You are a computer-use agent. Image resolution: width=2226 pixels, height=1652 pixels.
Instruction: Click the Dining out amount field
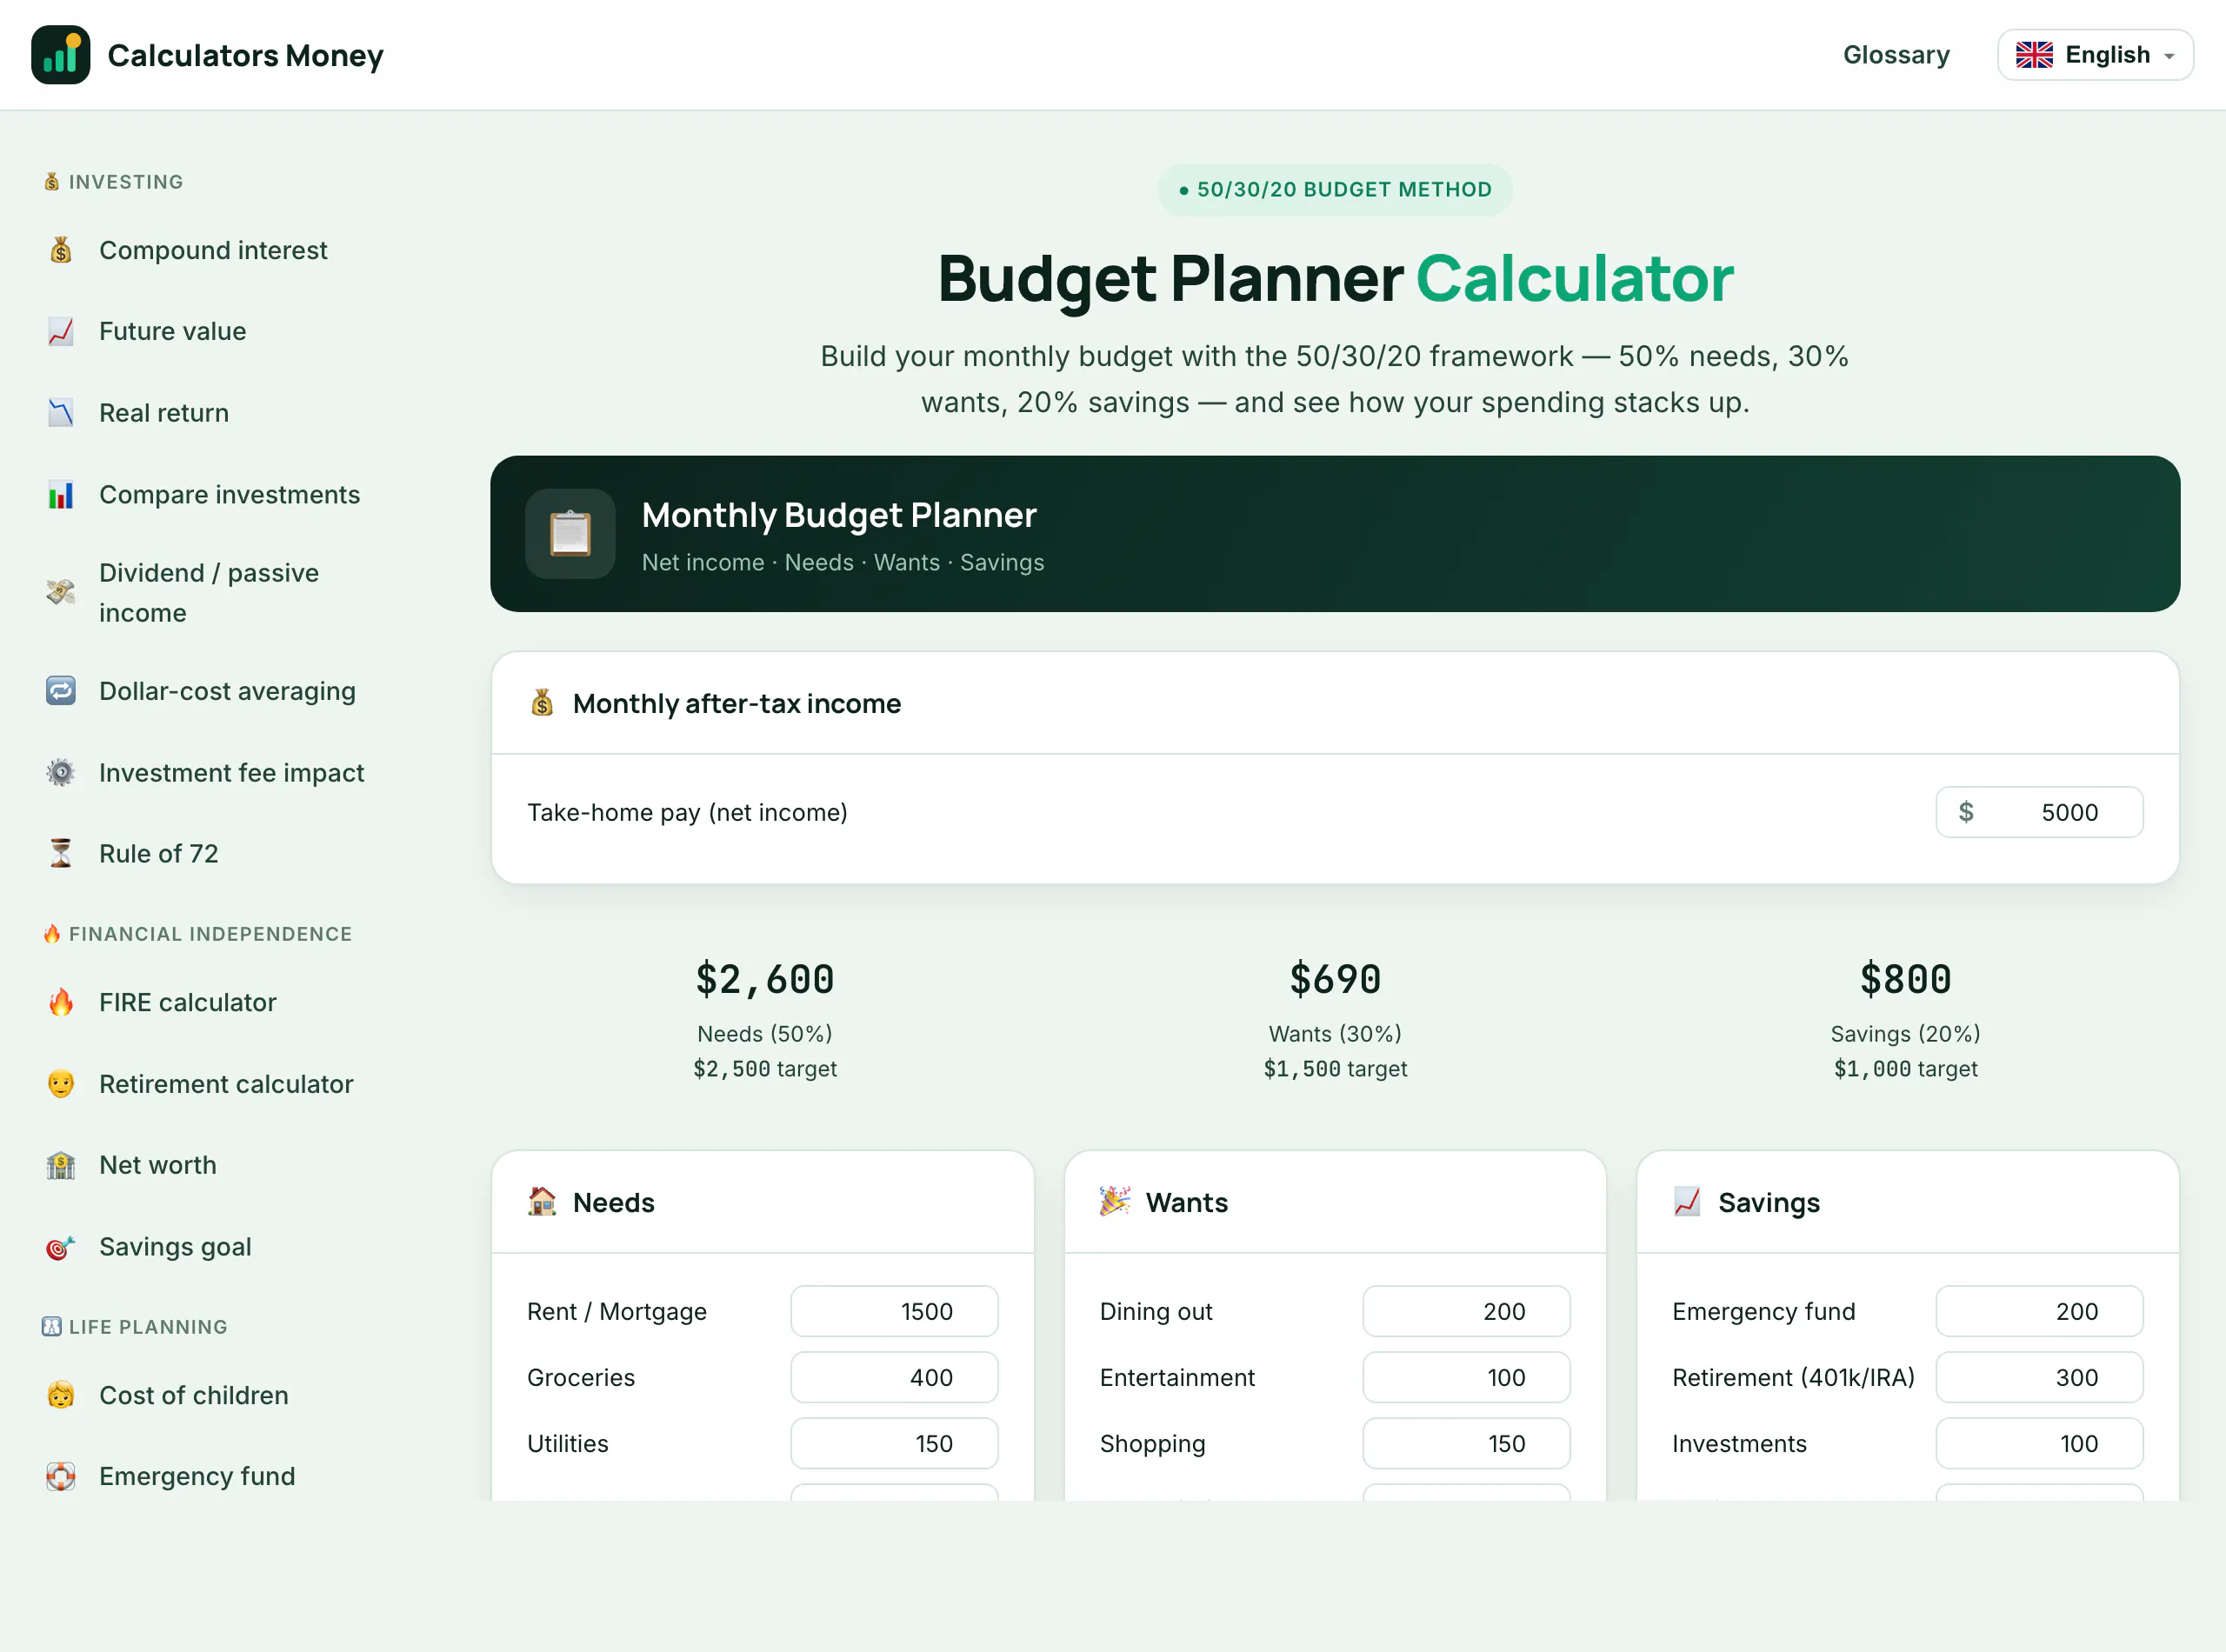1466,1311
